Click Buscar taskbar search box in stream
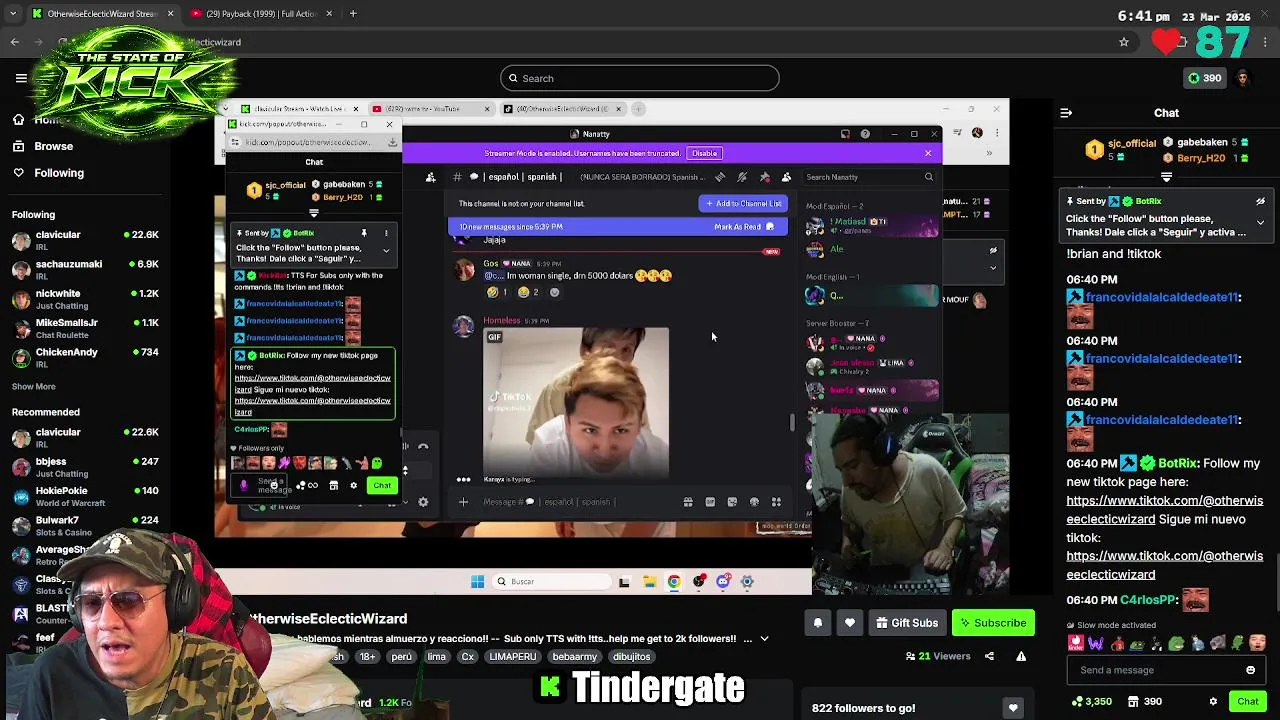Screen dimensions: 1280x720 pyautogui.click(x=550, y=581)
